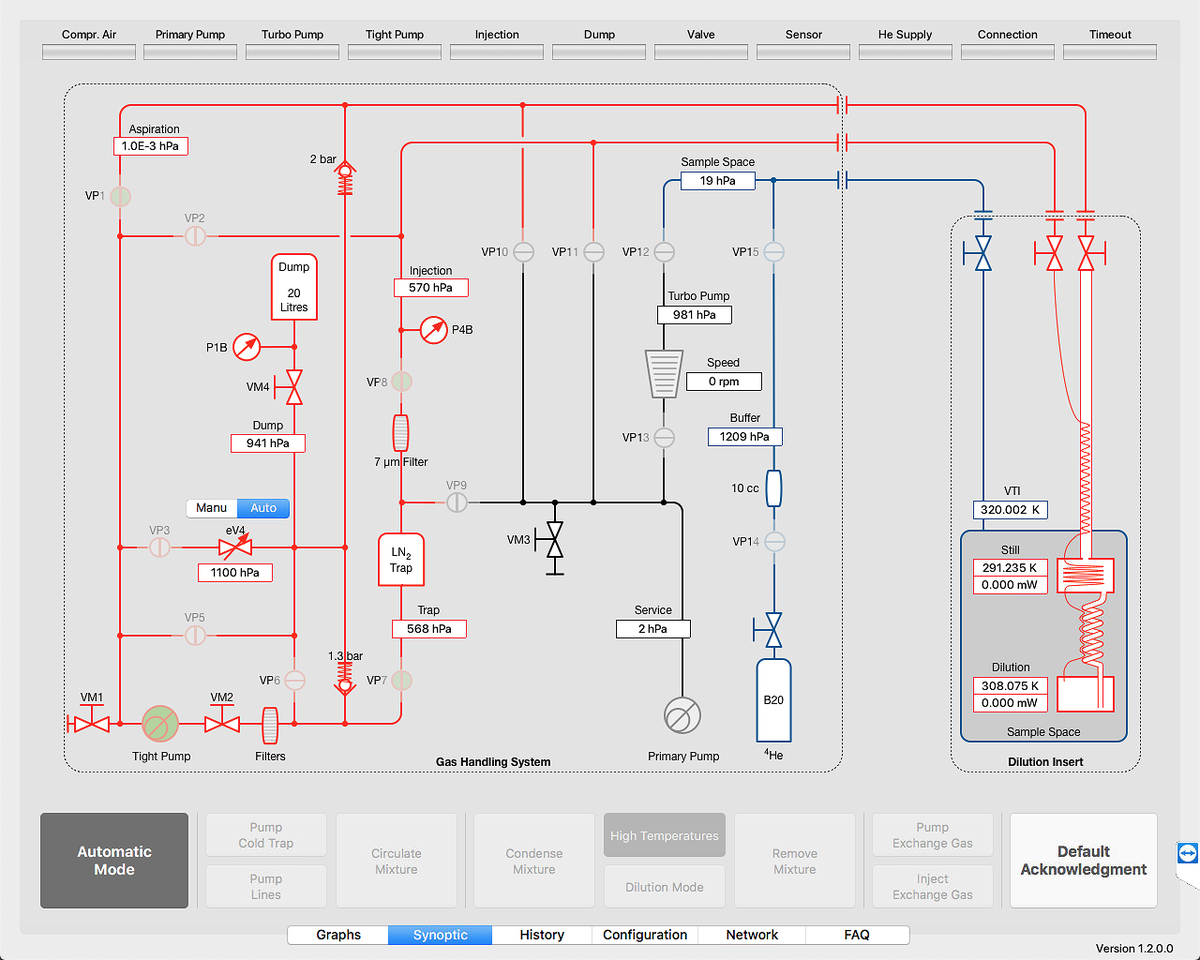
Task: Click the Primary Pump symbol
Action: (682, 715)
